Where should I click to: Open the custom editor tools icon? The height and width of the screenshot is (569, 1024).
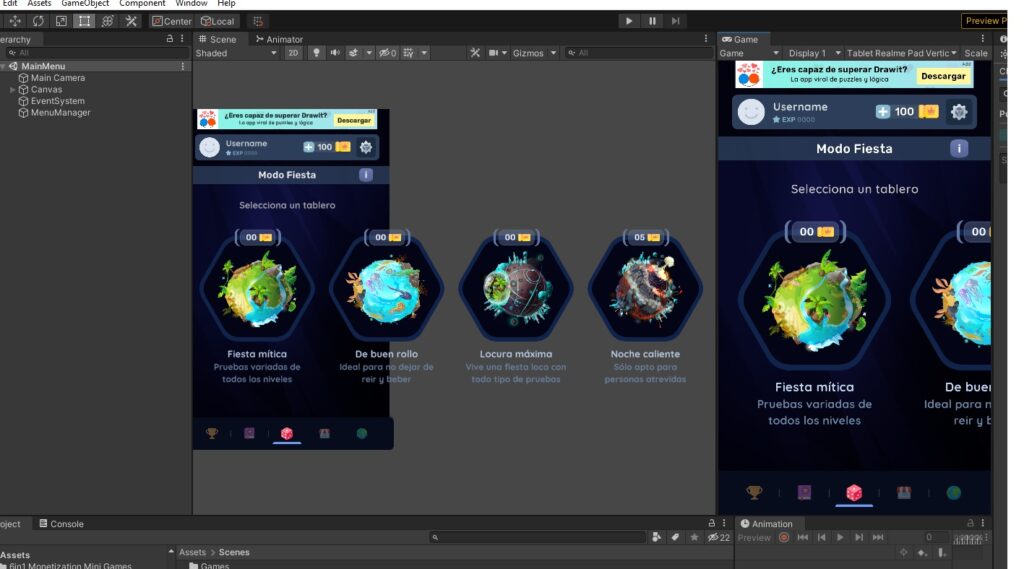point(131,21)
